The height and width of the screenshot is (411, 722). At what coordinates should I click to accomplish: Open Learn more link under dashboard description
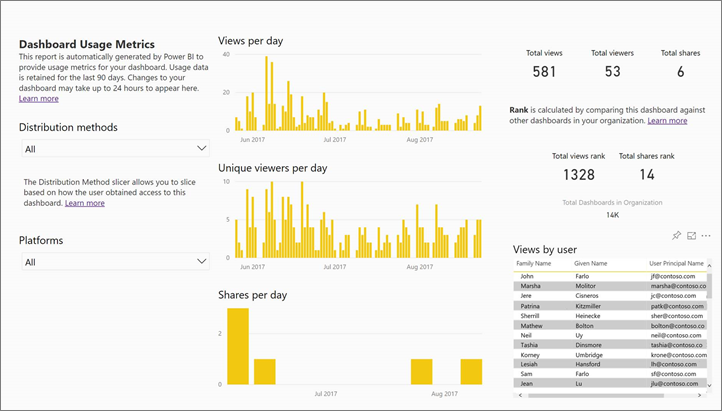point(38,99)
